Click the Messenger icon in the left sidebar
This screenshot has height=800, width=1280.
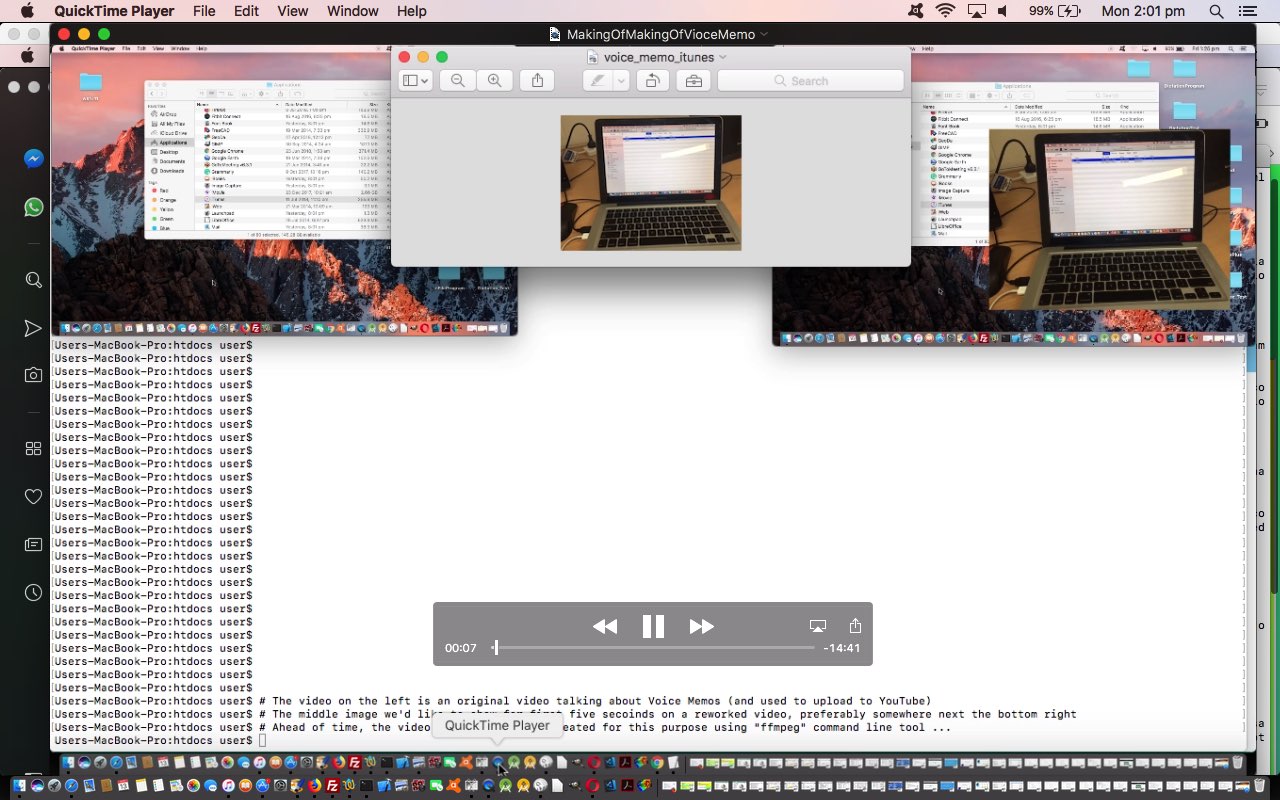click(x=33, y=159)
